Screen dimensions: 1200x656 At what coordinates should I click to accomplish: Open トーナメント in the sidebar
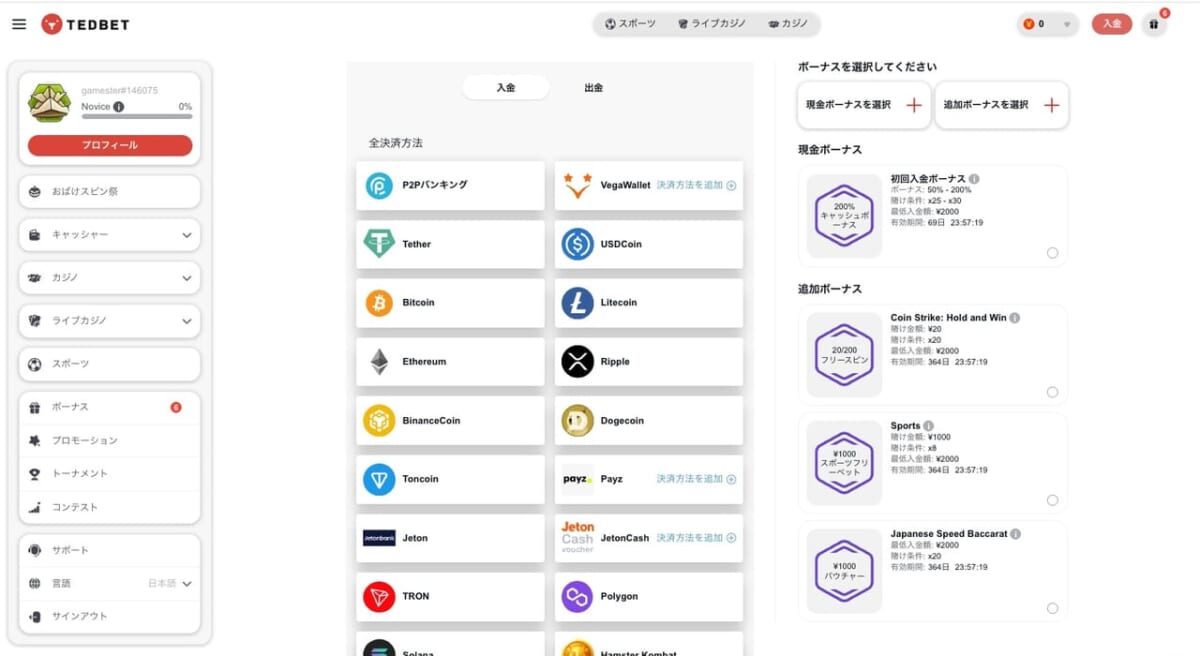(109, 473)
